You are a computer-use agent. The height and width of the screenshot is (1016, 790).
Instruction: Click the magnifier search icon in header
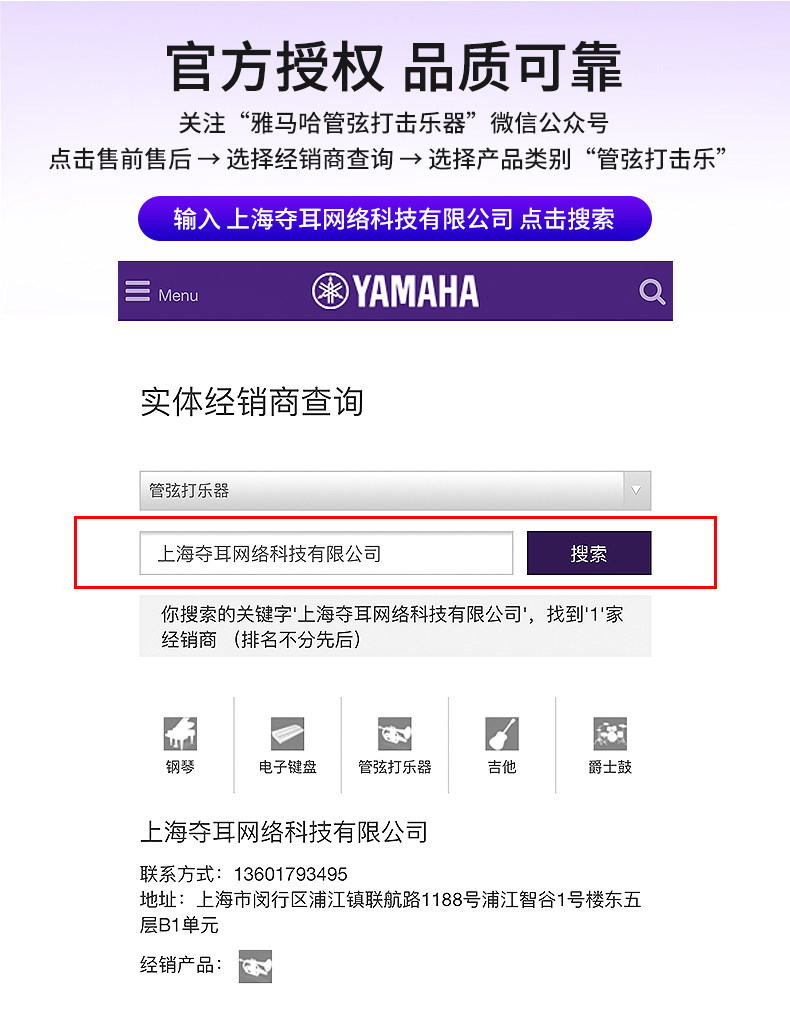[x=652, y=292]
